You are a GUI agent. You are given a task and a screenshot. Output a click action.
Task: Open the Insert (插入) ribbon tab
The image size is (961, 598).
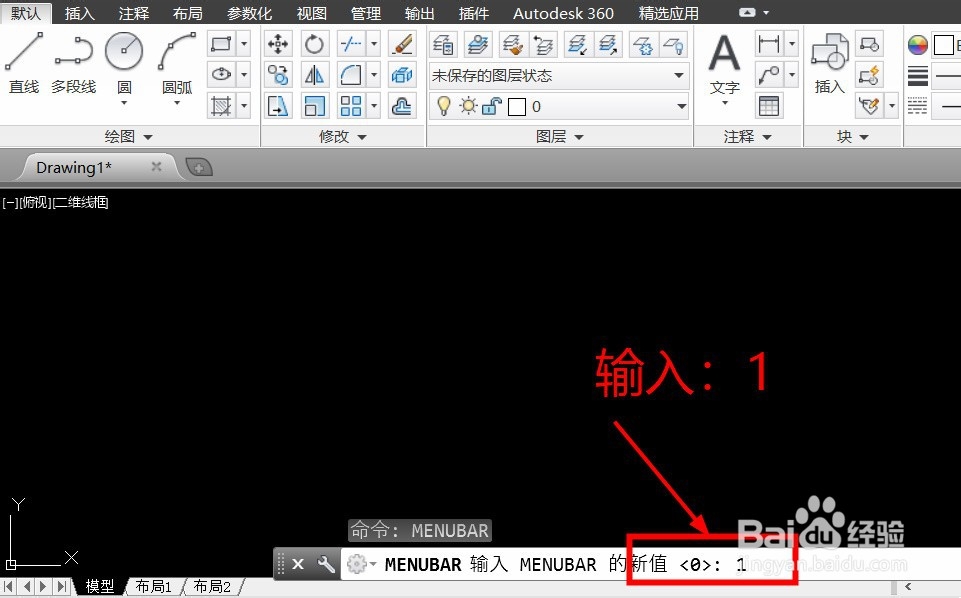point(80,13)
